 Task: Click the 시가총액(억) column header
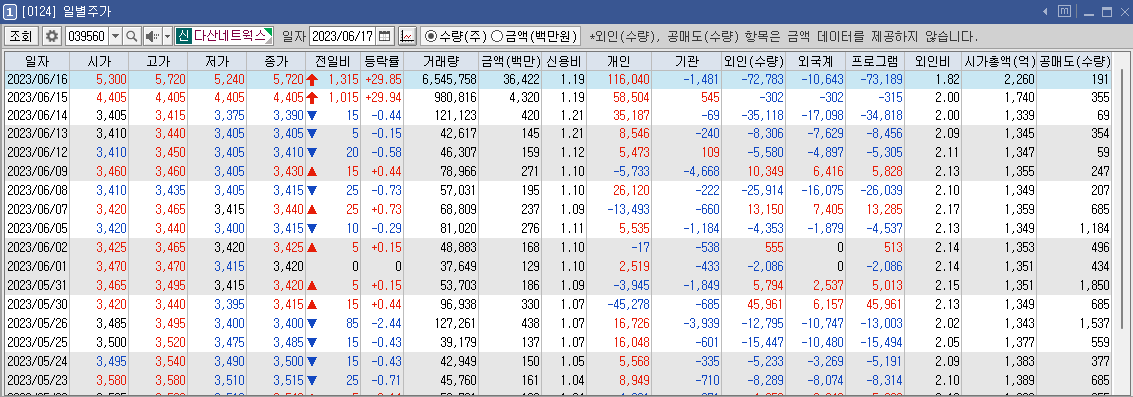(1000, 61)
